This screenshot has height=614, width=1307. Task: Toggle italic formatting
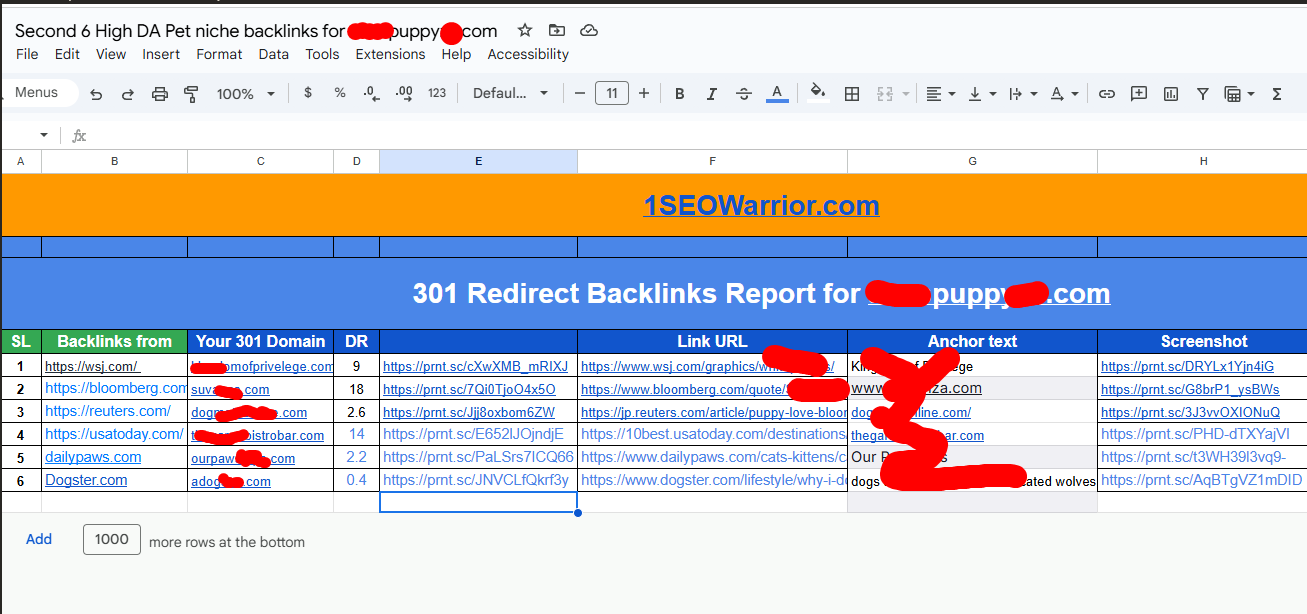tap(712, 94)
